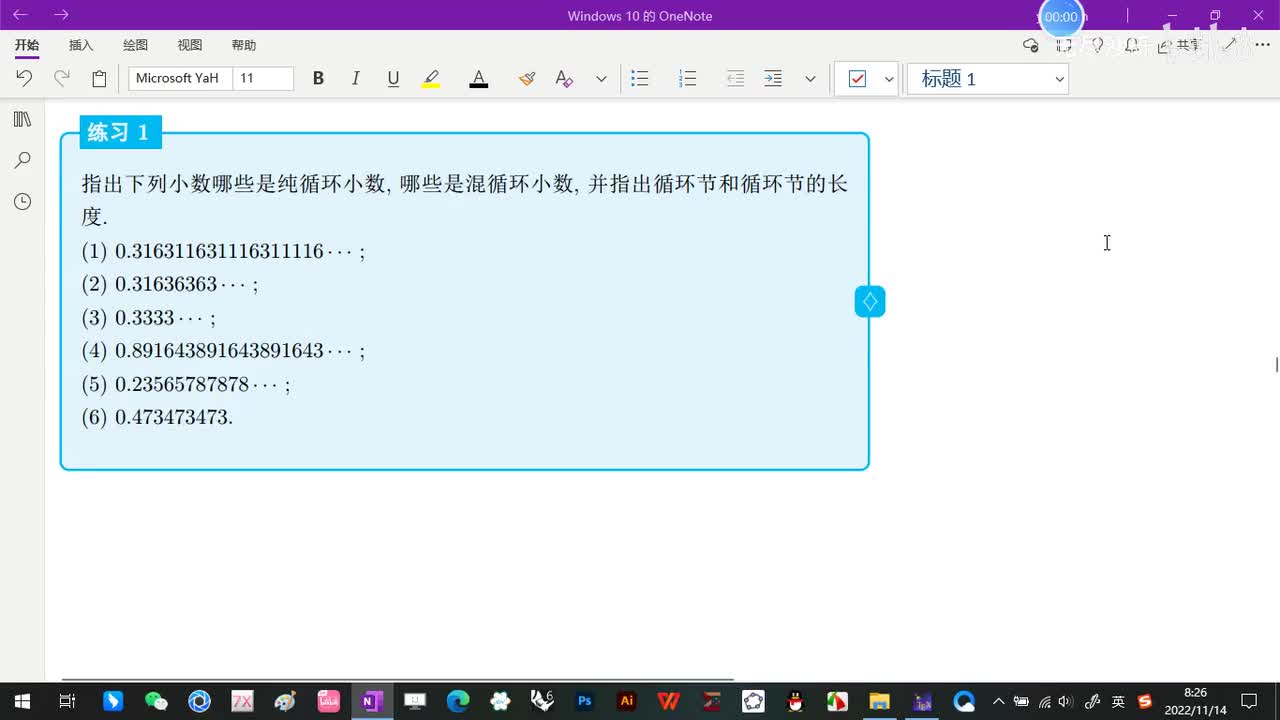Open the search pane
This screenshot has height=720, width=1280.
[22, 160]
